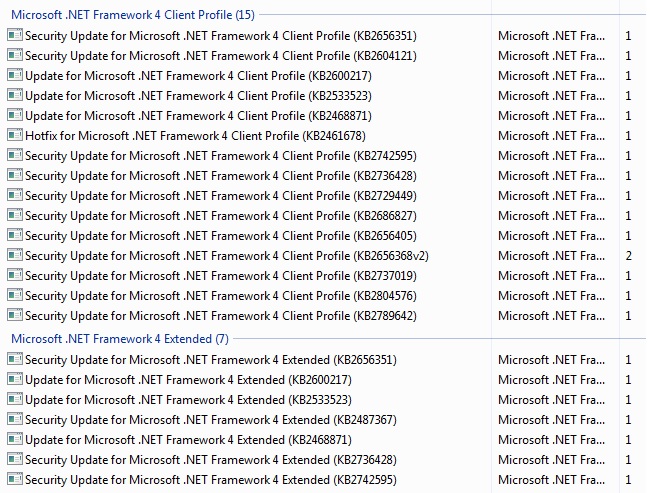Click icon of Client Profile Security Update KB2736428

click(x=15, y=175)
